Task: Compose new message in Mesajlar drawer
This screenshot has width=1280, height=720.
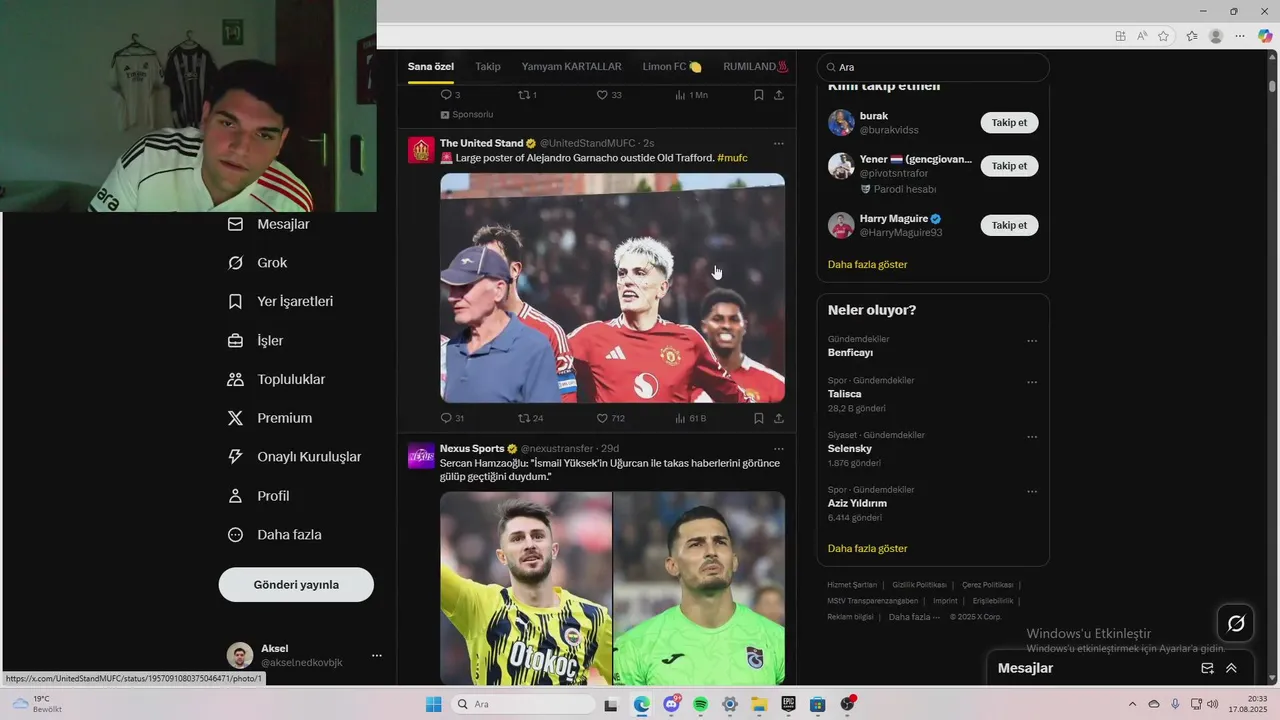Action: pos(1207,668)
